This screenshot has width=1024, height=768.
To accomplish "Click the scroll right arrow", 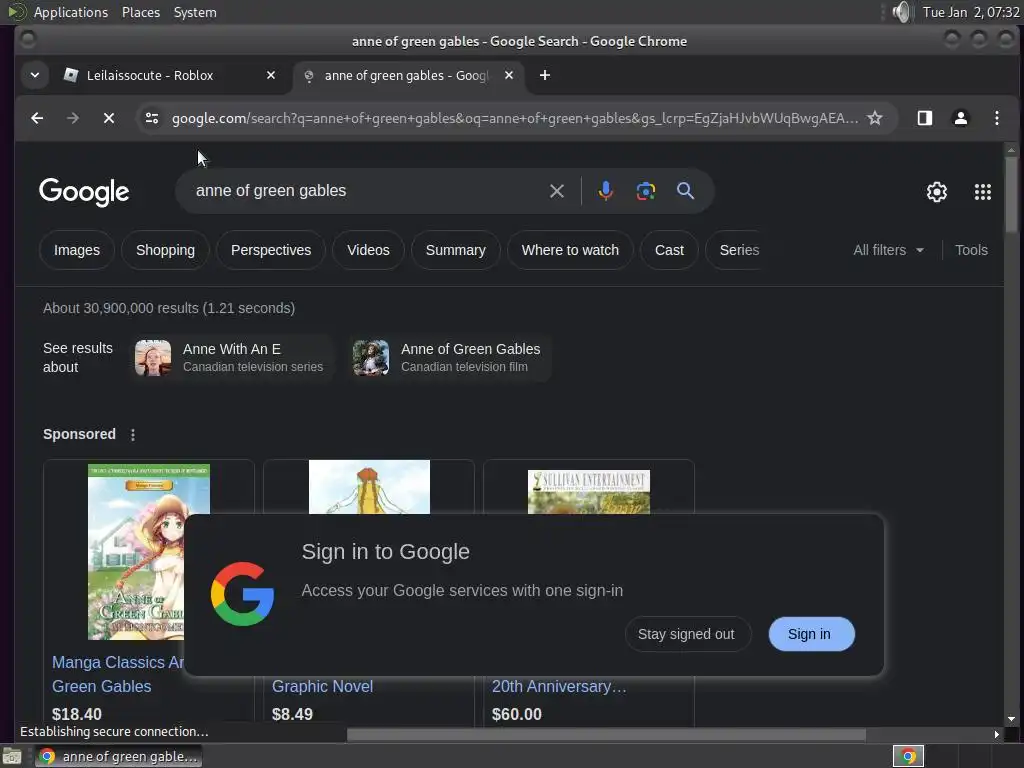I will tap(997, 735).
